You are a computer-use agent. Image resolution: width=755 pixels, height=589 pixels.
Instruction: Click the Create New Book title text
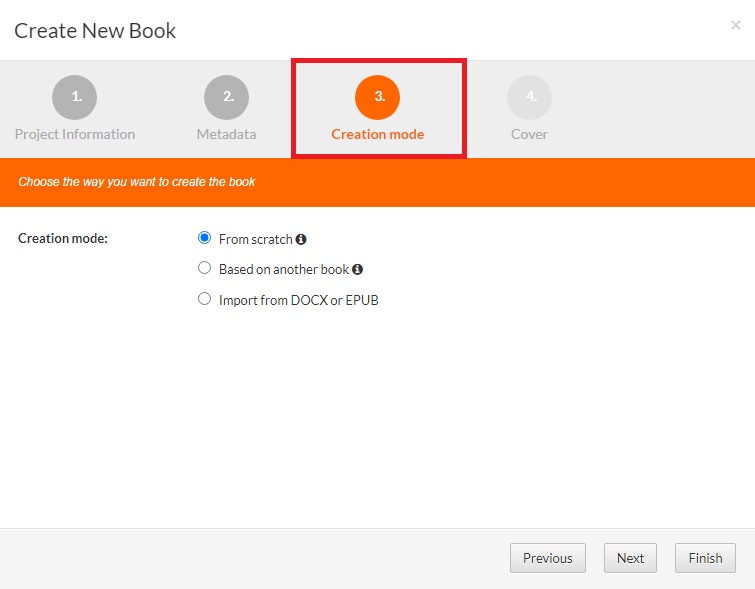[x=95, y=30]
